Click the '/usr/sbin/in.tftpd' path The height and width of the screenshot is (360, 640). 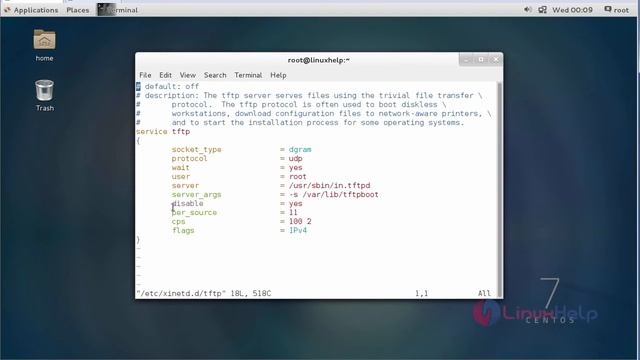[x=329, y=185]
